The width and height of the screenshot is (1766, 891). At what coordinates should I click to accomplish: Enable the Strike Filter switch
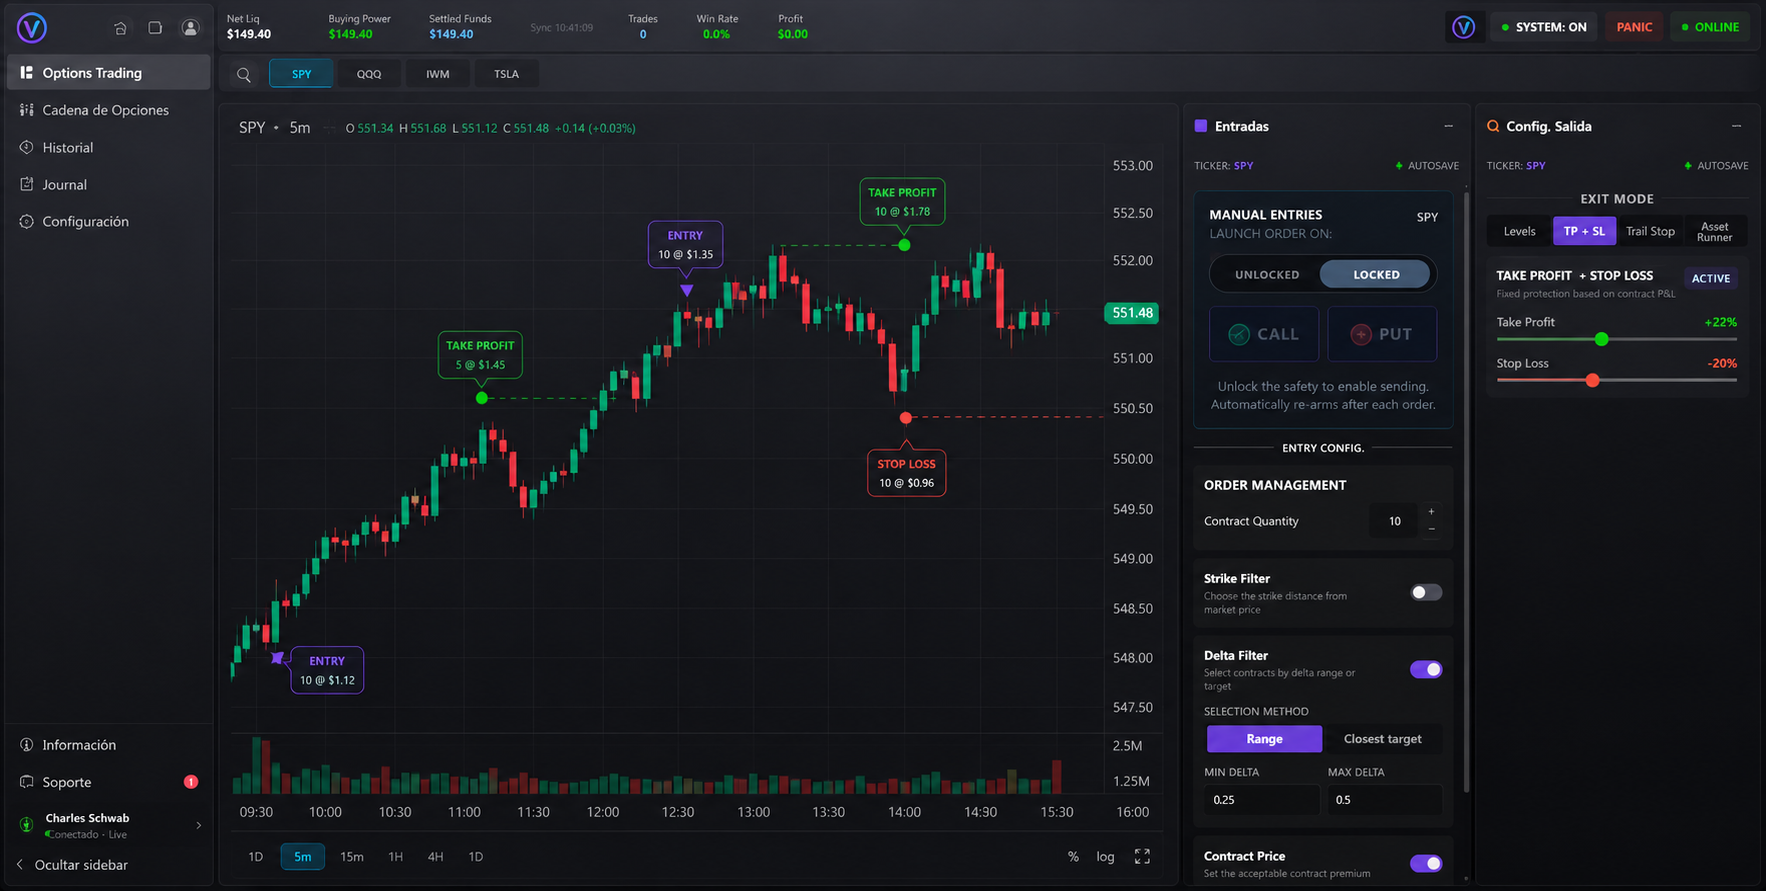(1426, 593)
